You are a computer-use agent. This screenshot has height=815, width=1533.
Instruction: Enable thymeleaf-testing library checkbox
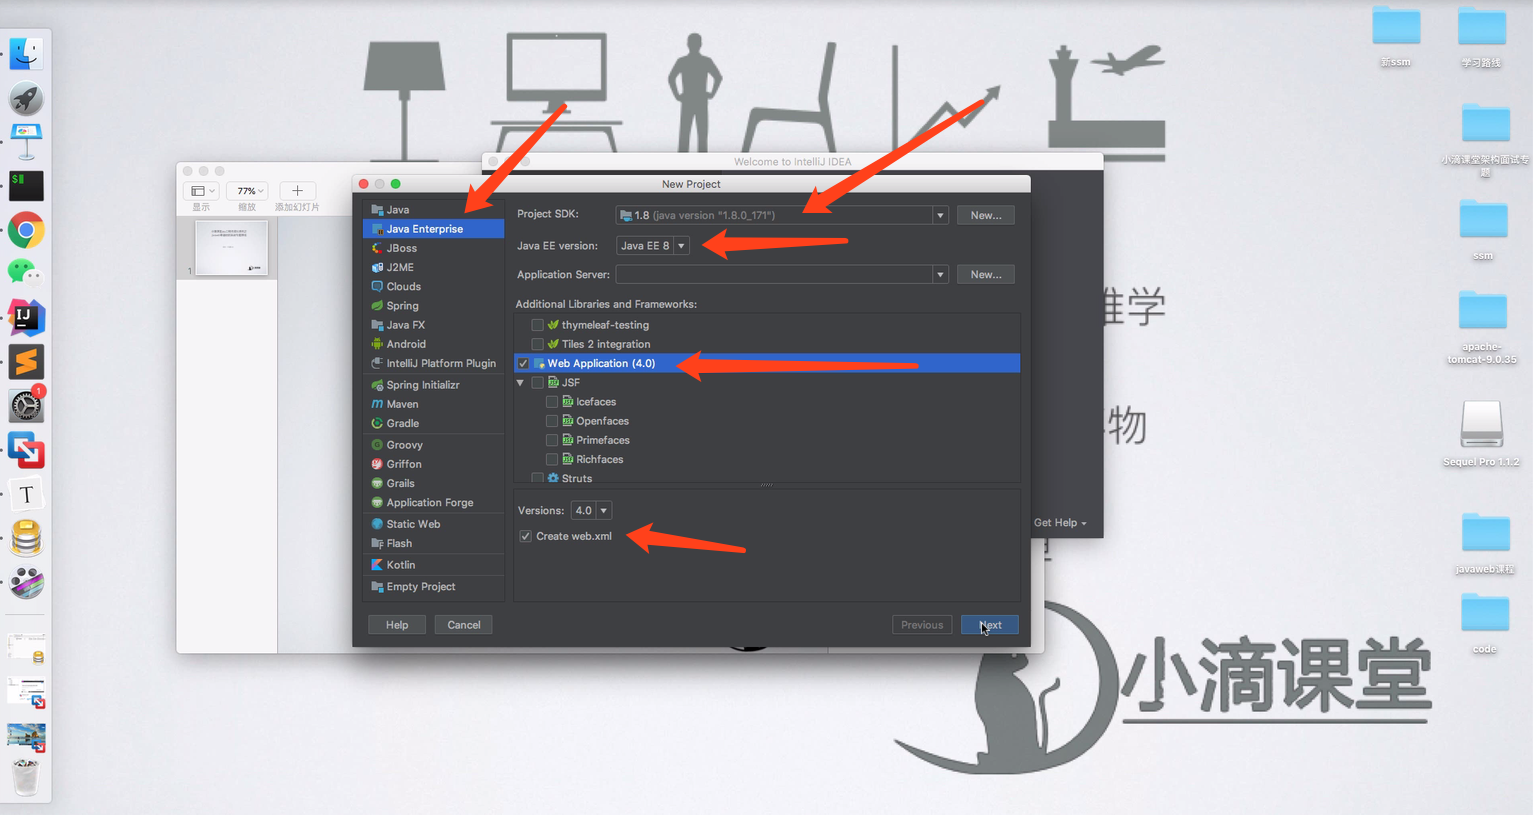(538, 325)
